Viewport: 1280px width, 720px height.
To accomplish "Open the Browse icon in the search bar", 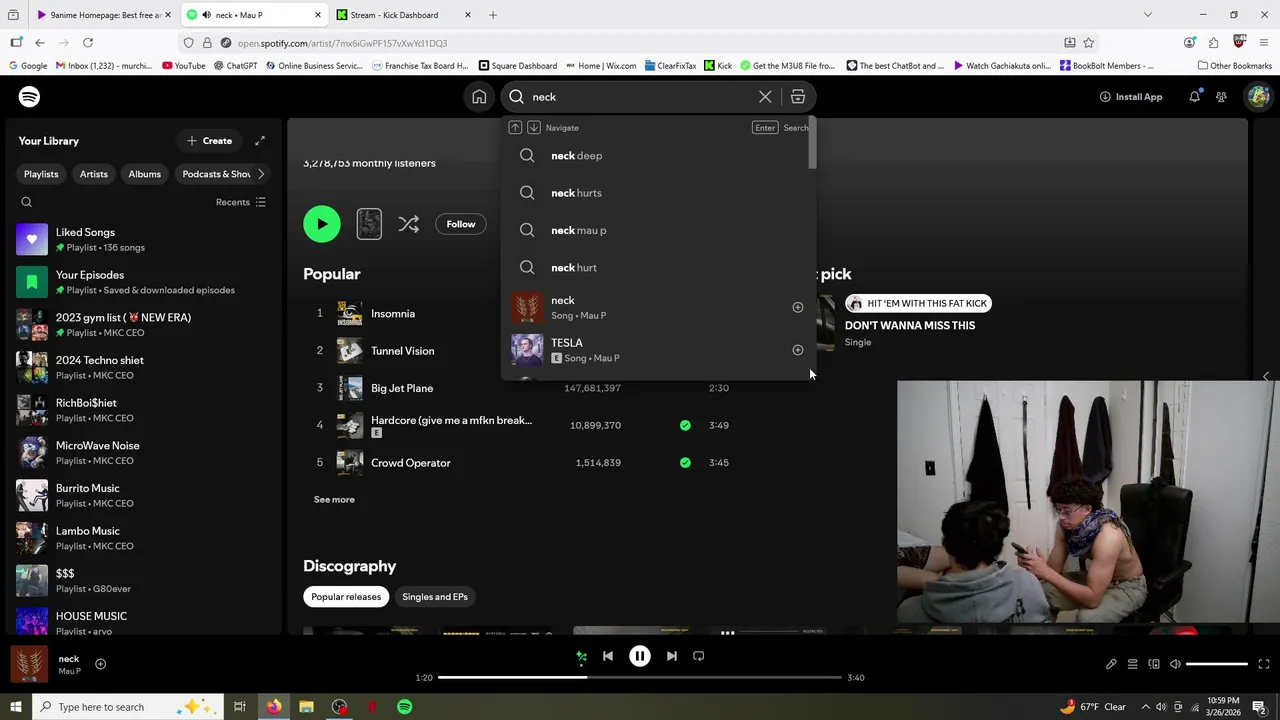I will pos(798,97).
